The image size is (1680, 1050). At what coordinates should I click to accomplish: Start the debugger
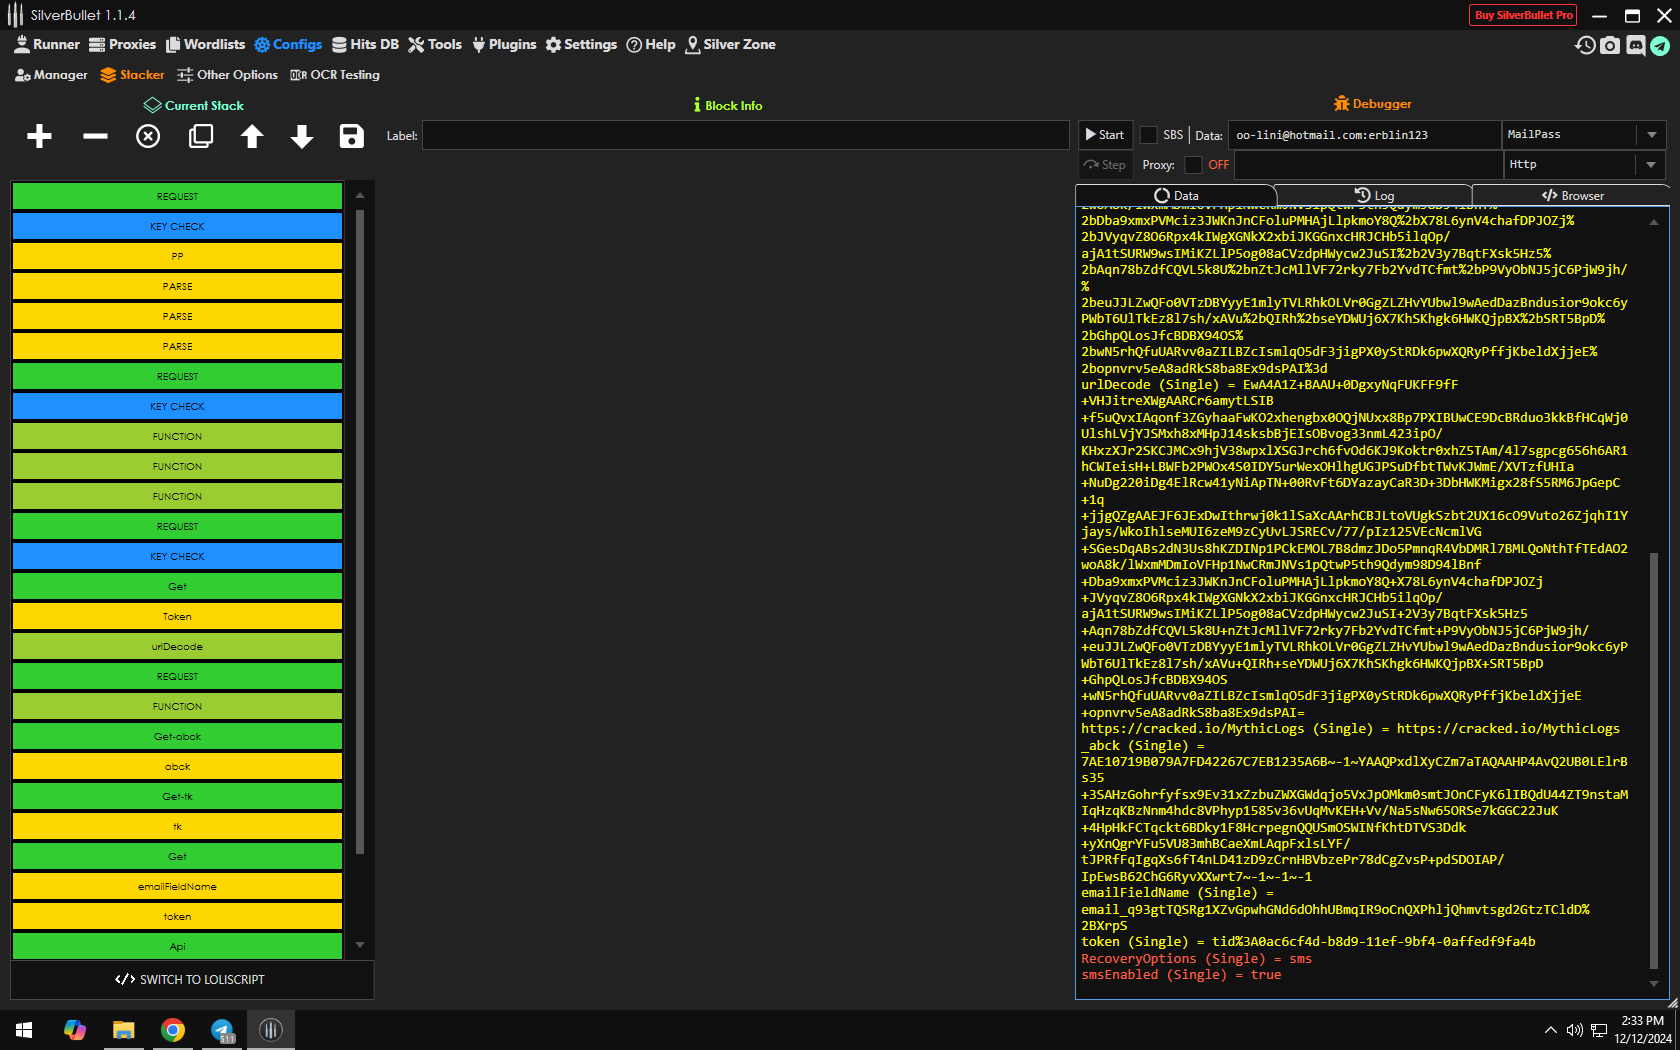pyautogui.click(x=1105, y=135)
